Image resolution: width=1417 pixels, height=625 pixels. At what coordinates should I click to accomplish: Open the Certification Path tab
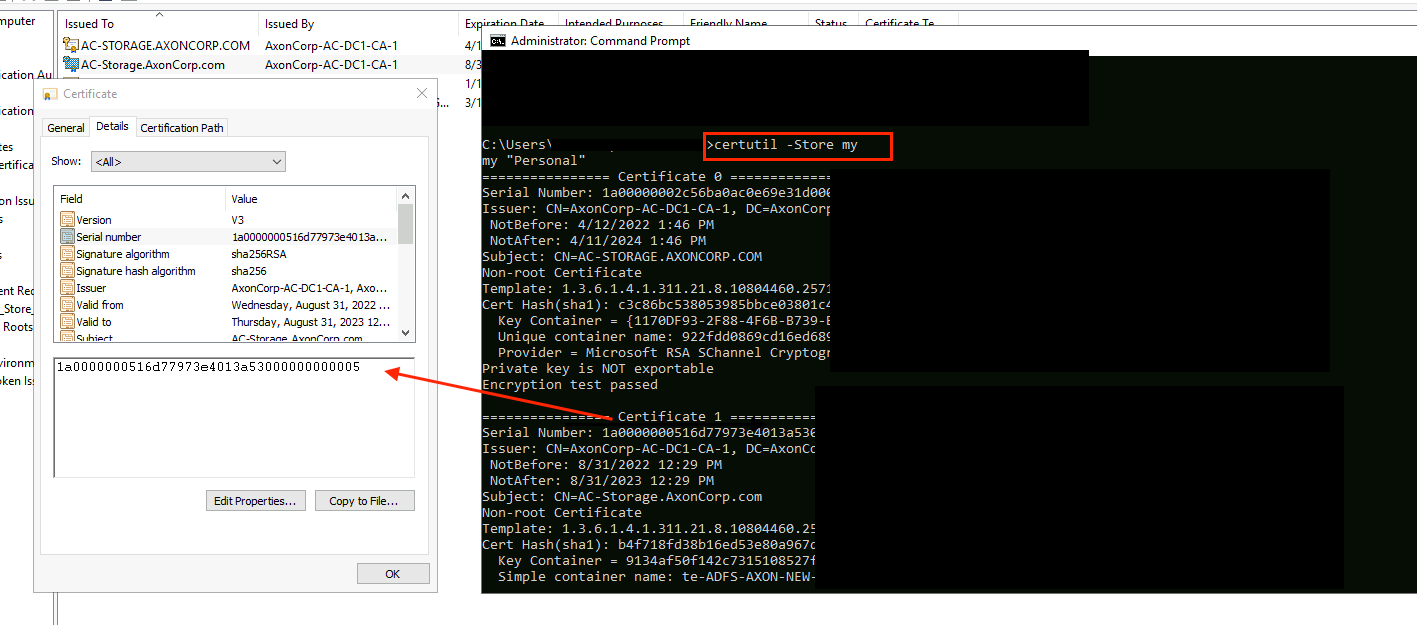(x=181, y=127)
